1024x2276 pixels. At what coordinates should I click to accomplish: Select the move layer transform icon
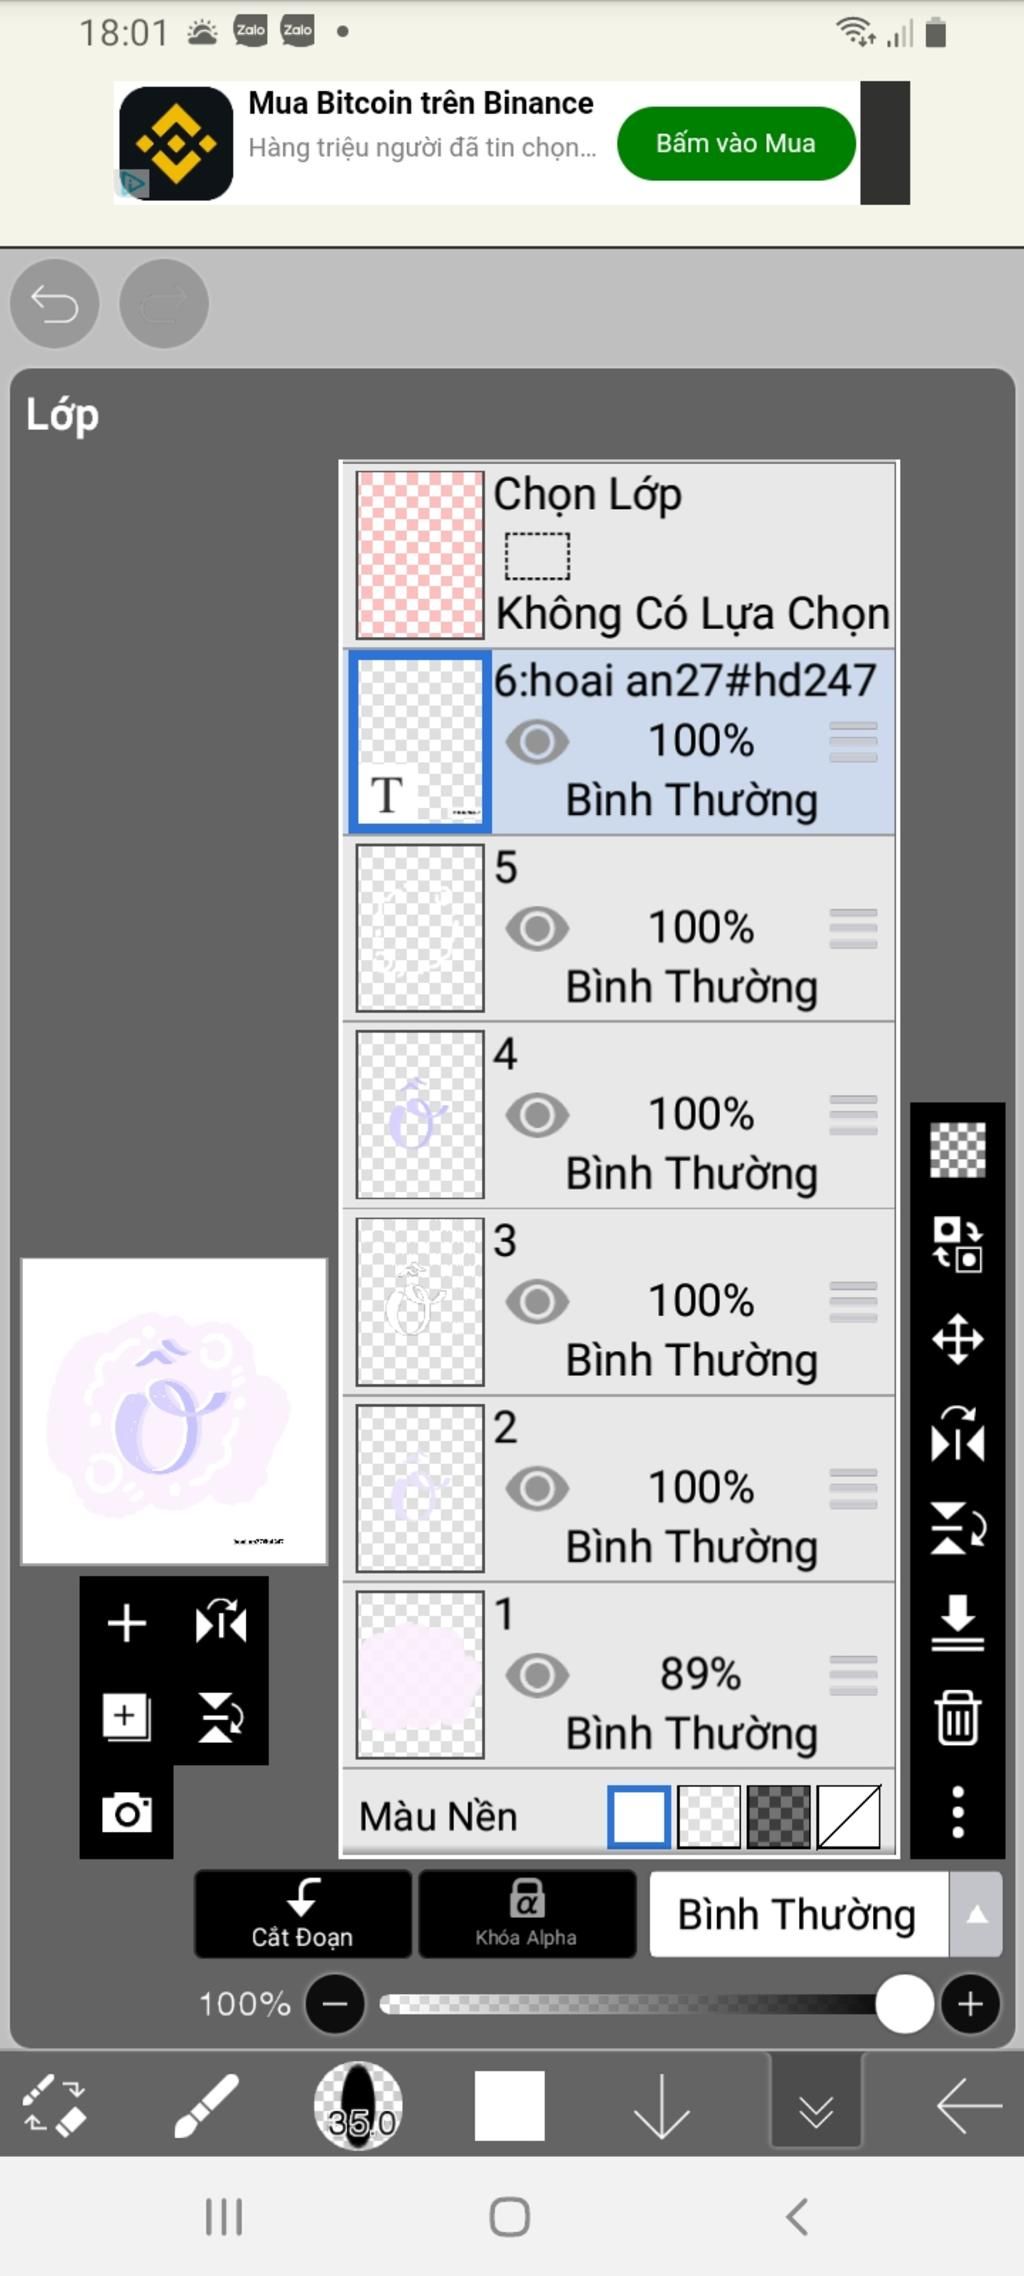pyautogui.click(x=957, y=1339)
